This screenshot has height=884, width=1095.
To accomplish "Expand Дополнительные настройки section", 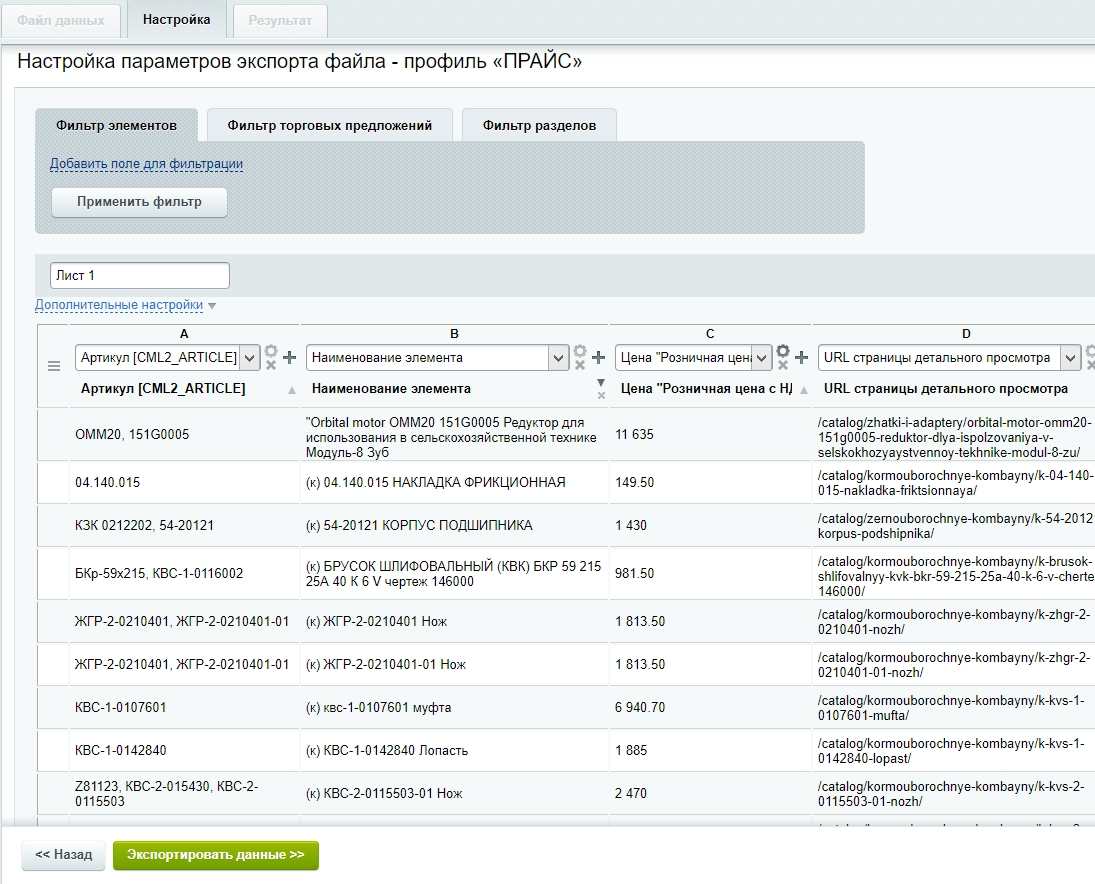I will (x=119, y=305).
